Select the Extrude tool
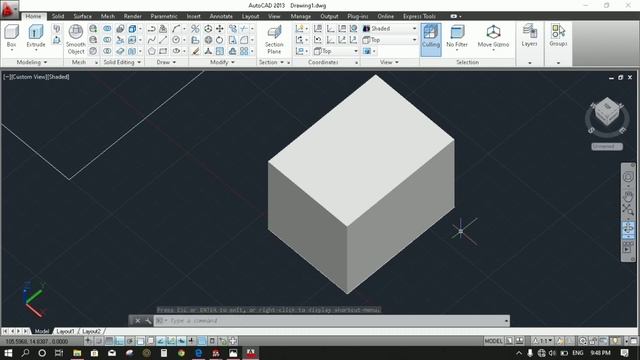Screen dimensions: 640x360 36,36
